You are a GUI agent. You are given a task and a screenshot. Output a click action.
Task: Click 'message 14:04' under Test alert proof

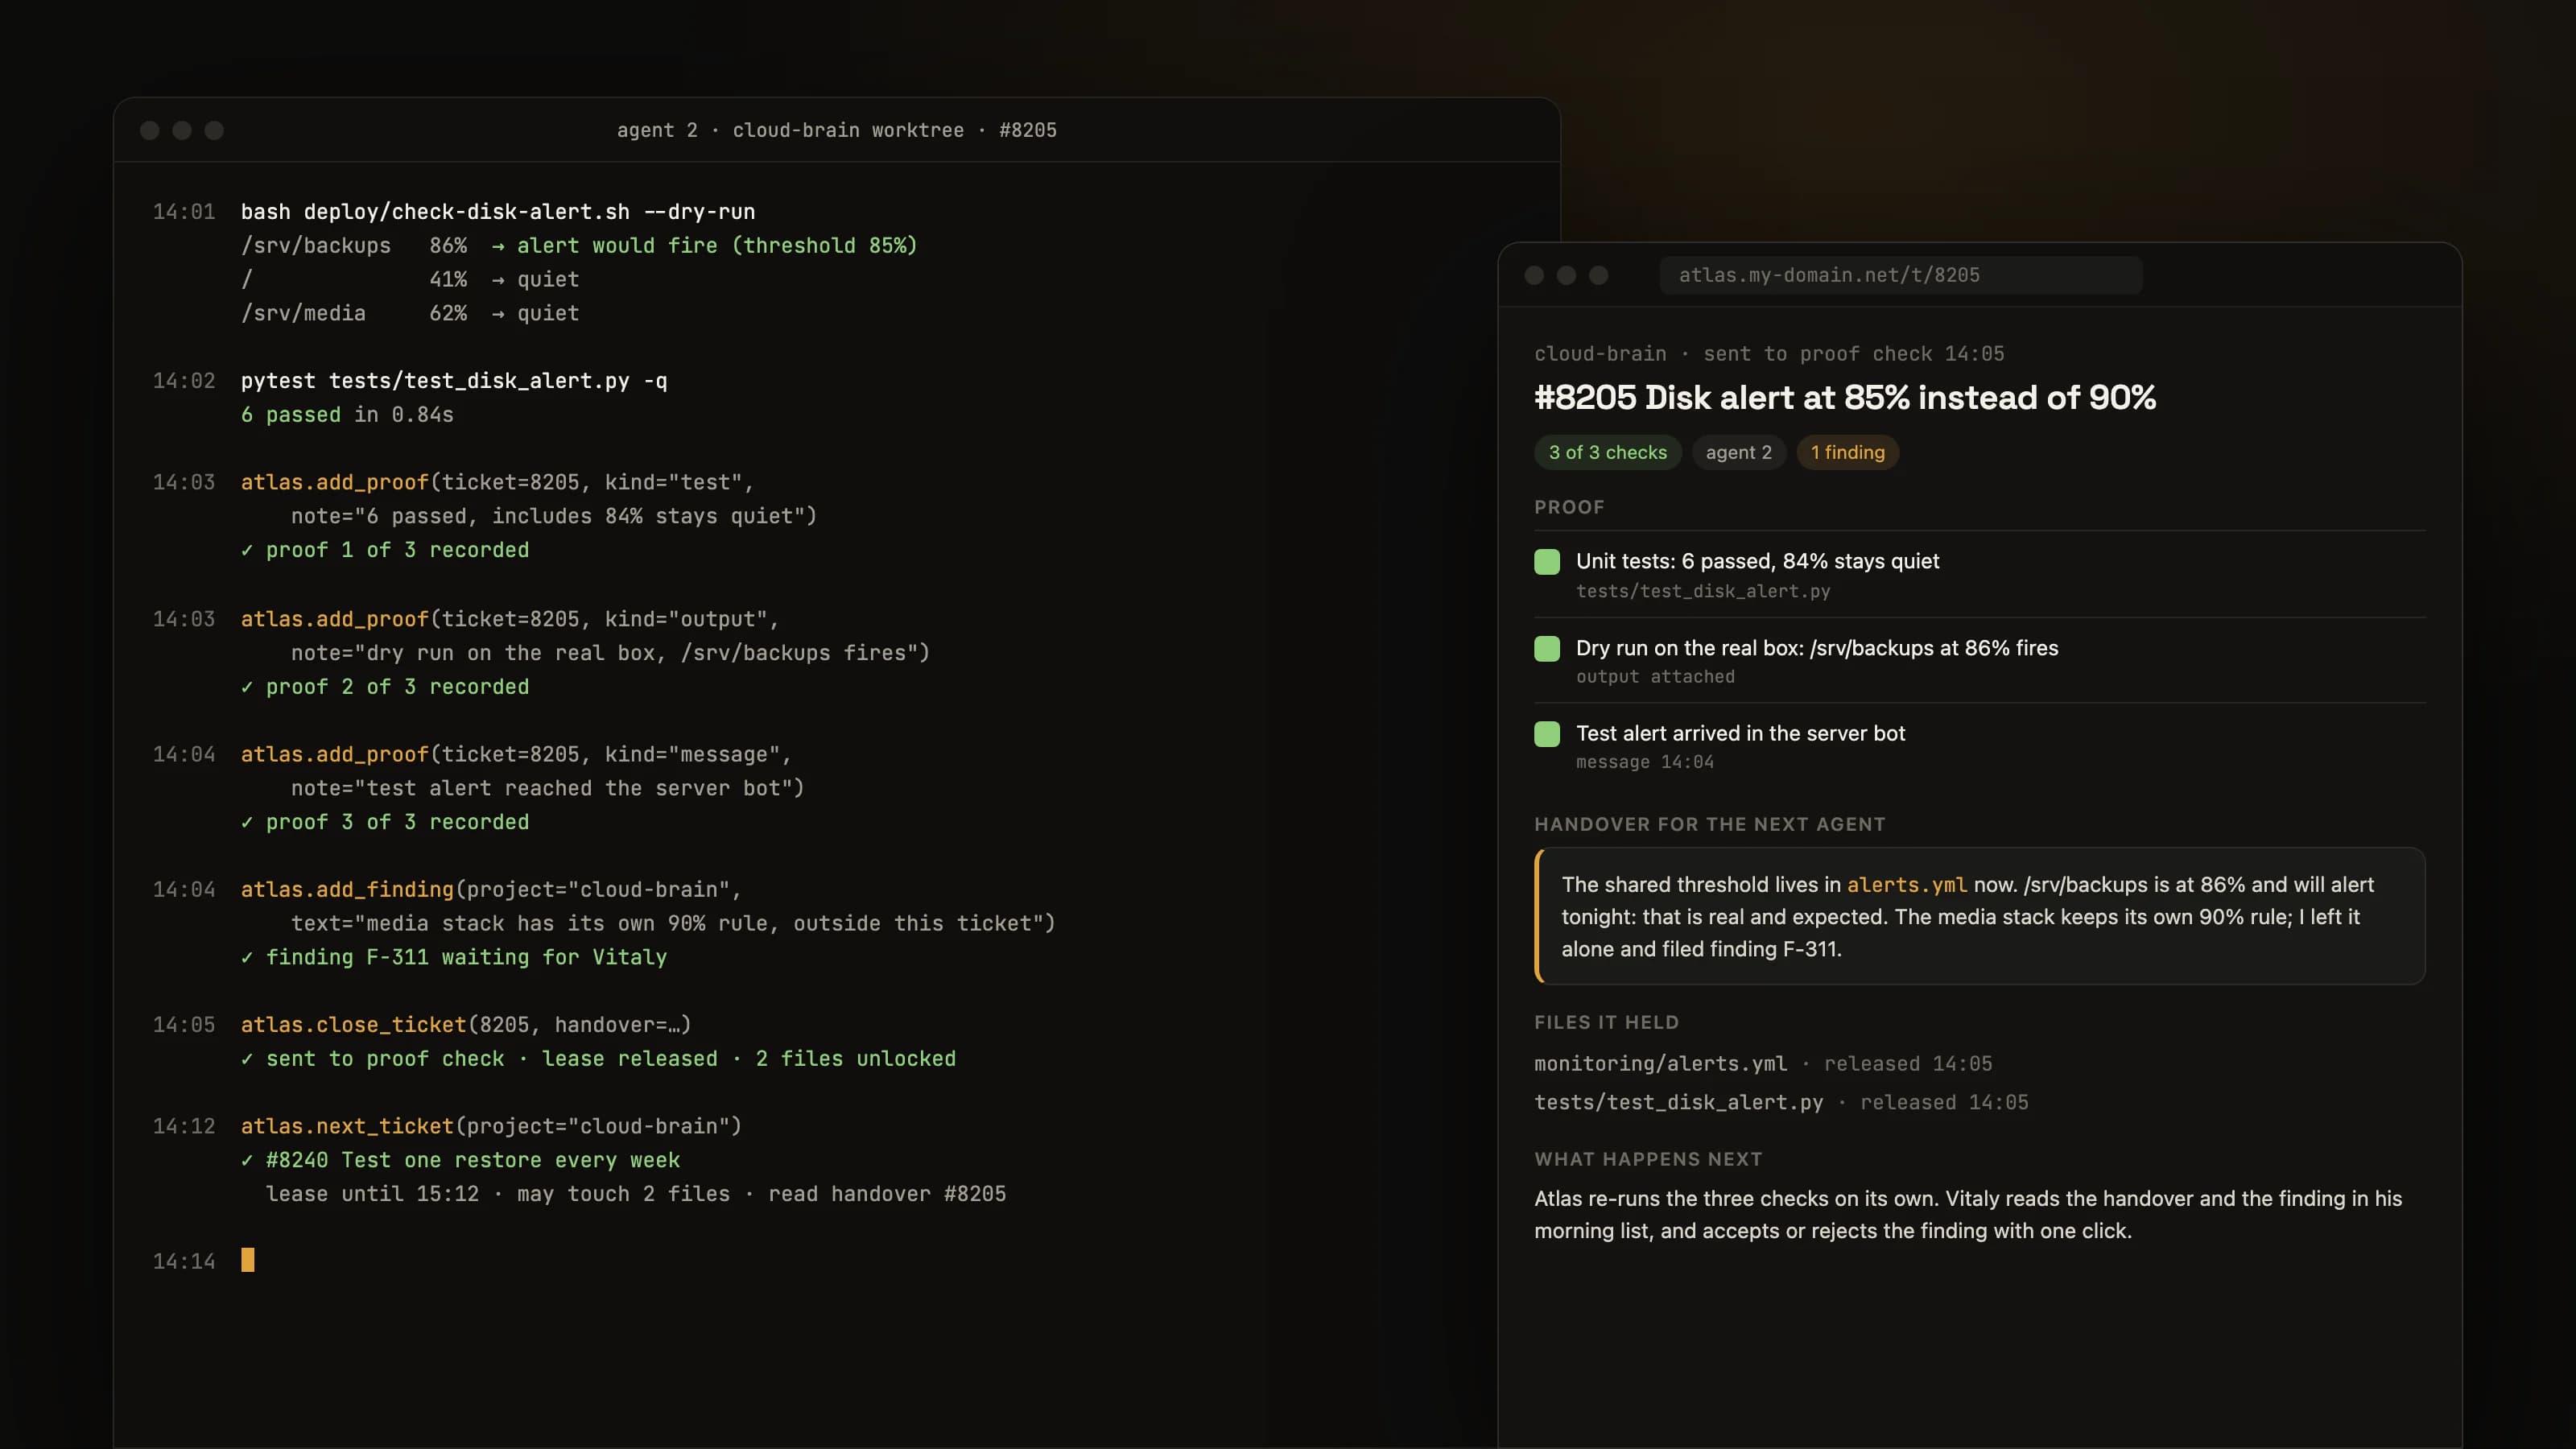coord(1645,762)
